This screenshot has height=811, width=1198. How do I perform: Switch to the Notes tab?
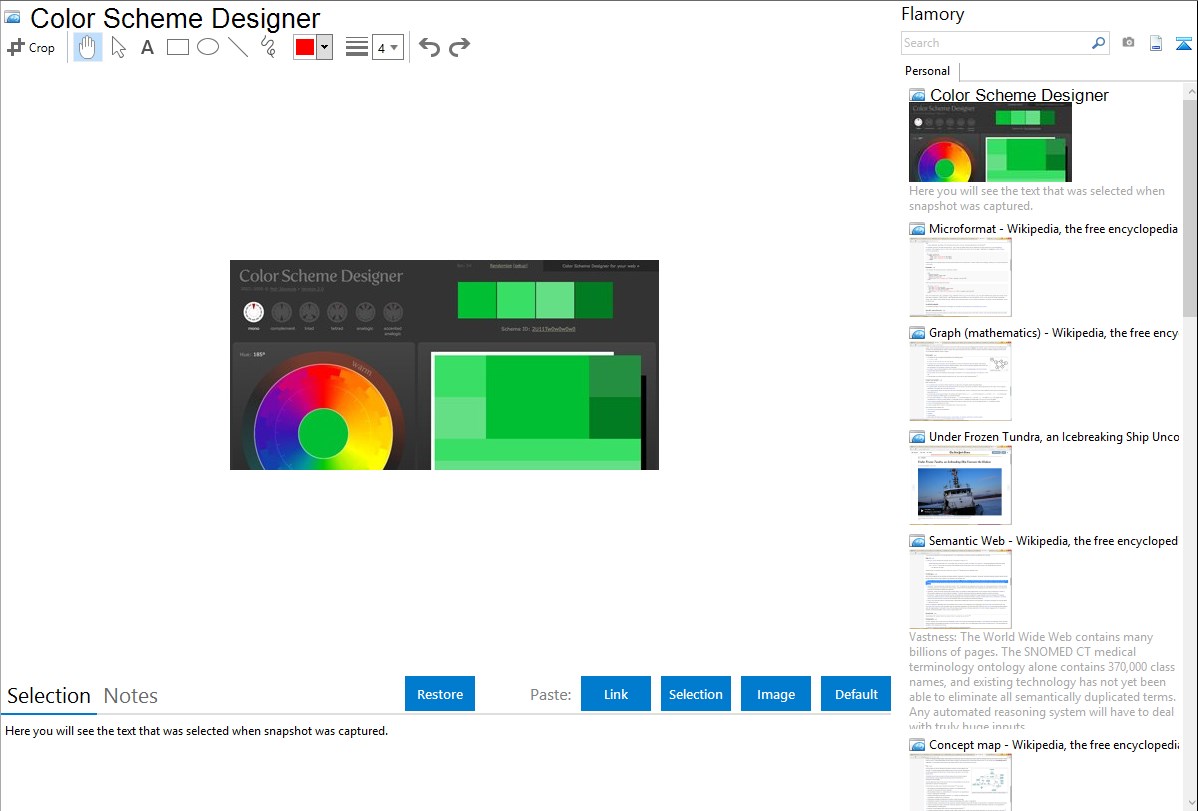tap(131, 696)
